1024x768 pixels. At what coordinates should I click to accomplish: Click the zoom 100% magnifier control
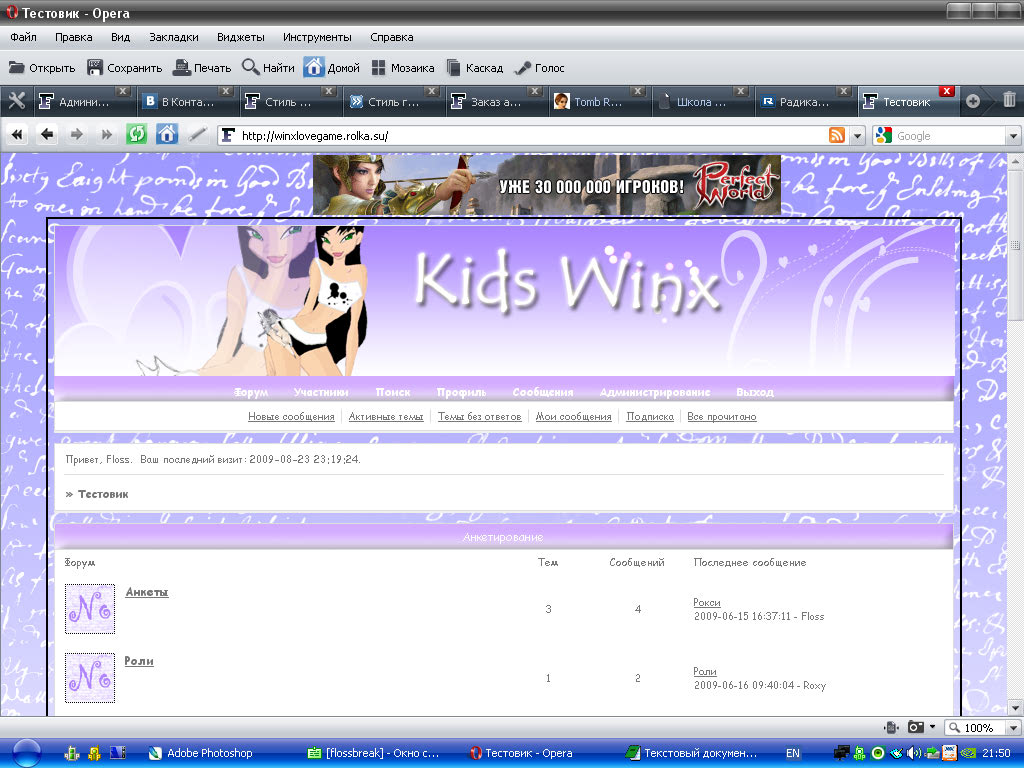(976, 728)
